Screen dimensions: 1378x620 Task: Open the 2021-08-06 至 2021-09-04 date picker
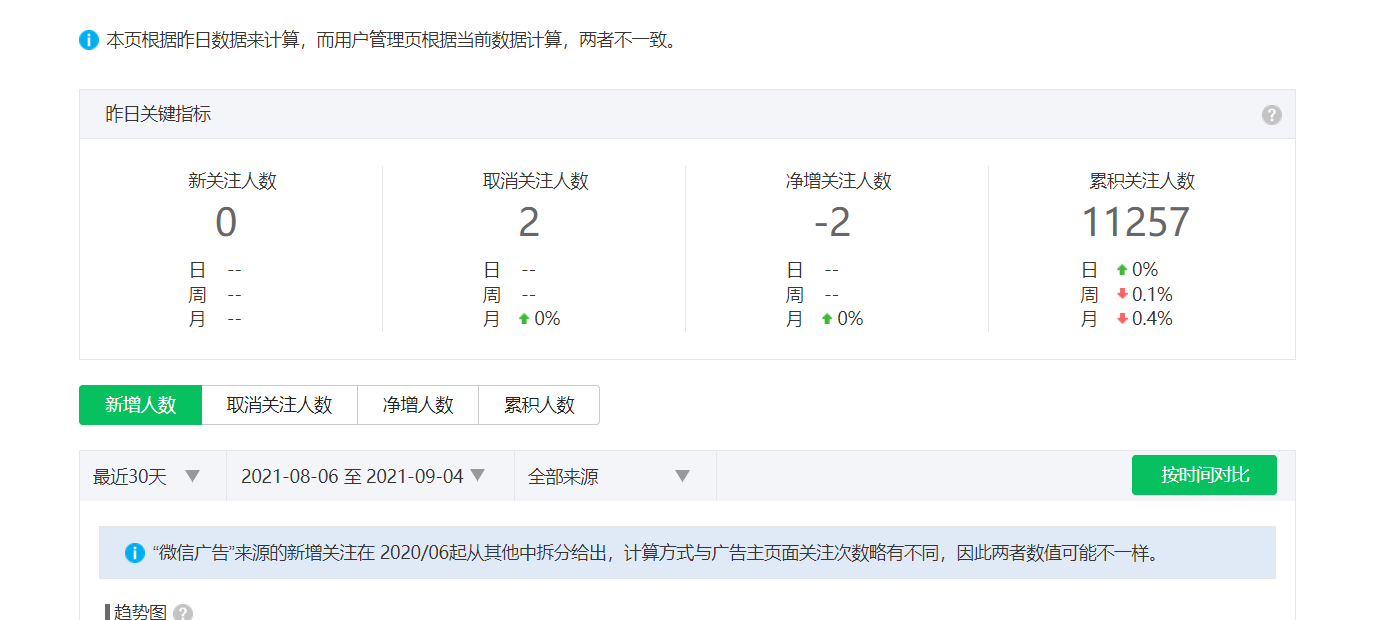(363, 476)
